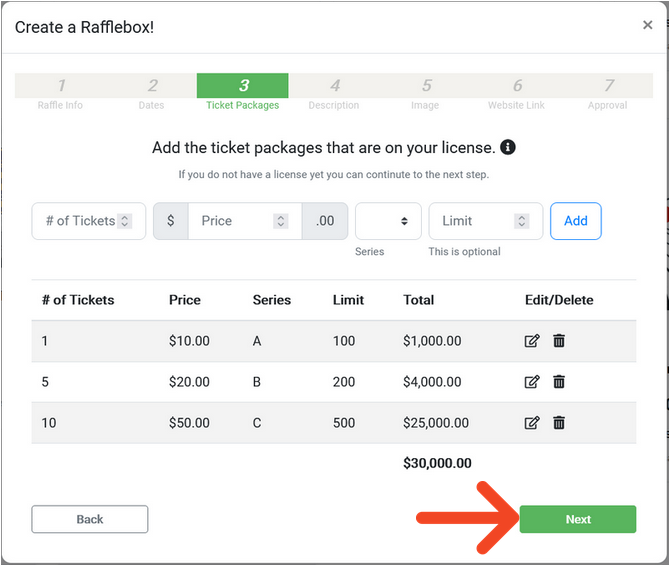Edit the 10-ticket $50.00 package
The width and height of the screenshot is (670, 566).
pos(532,423)
